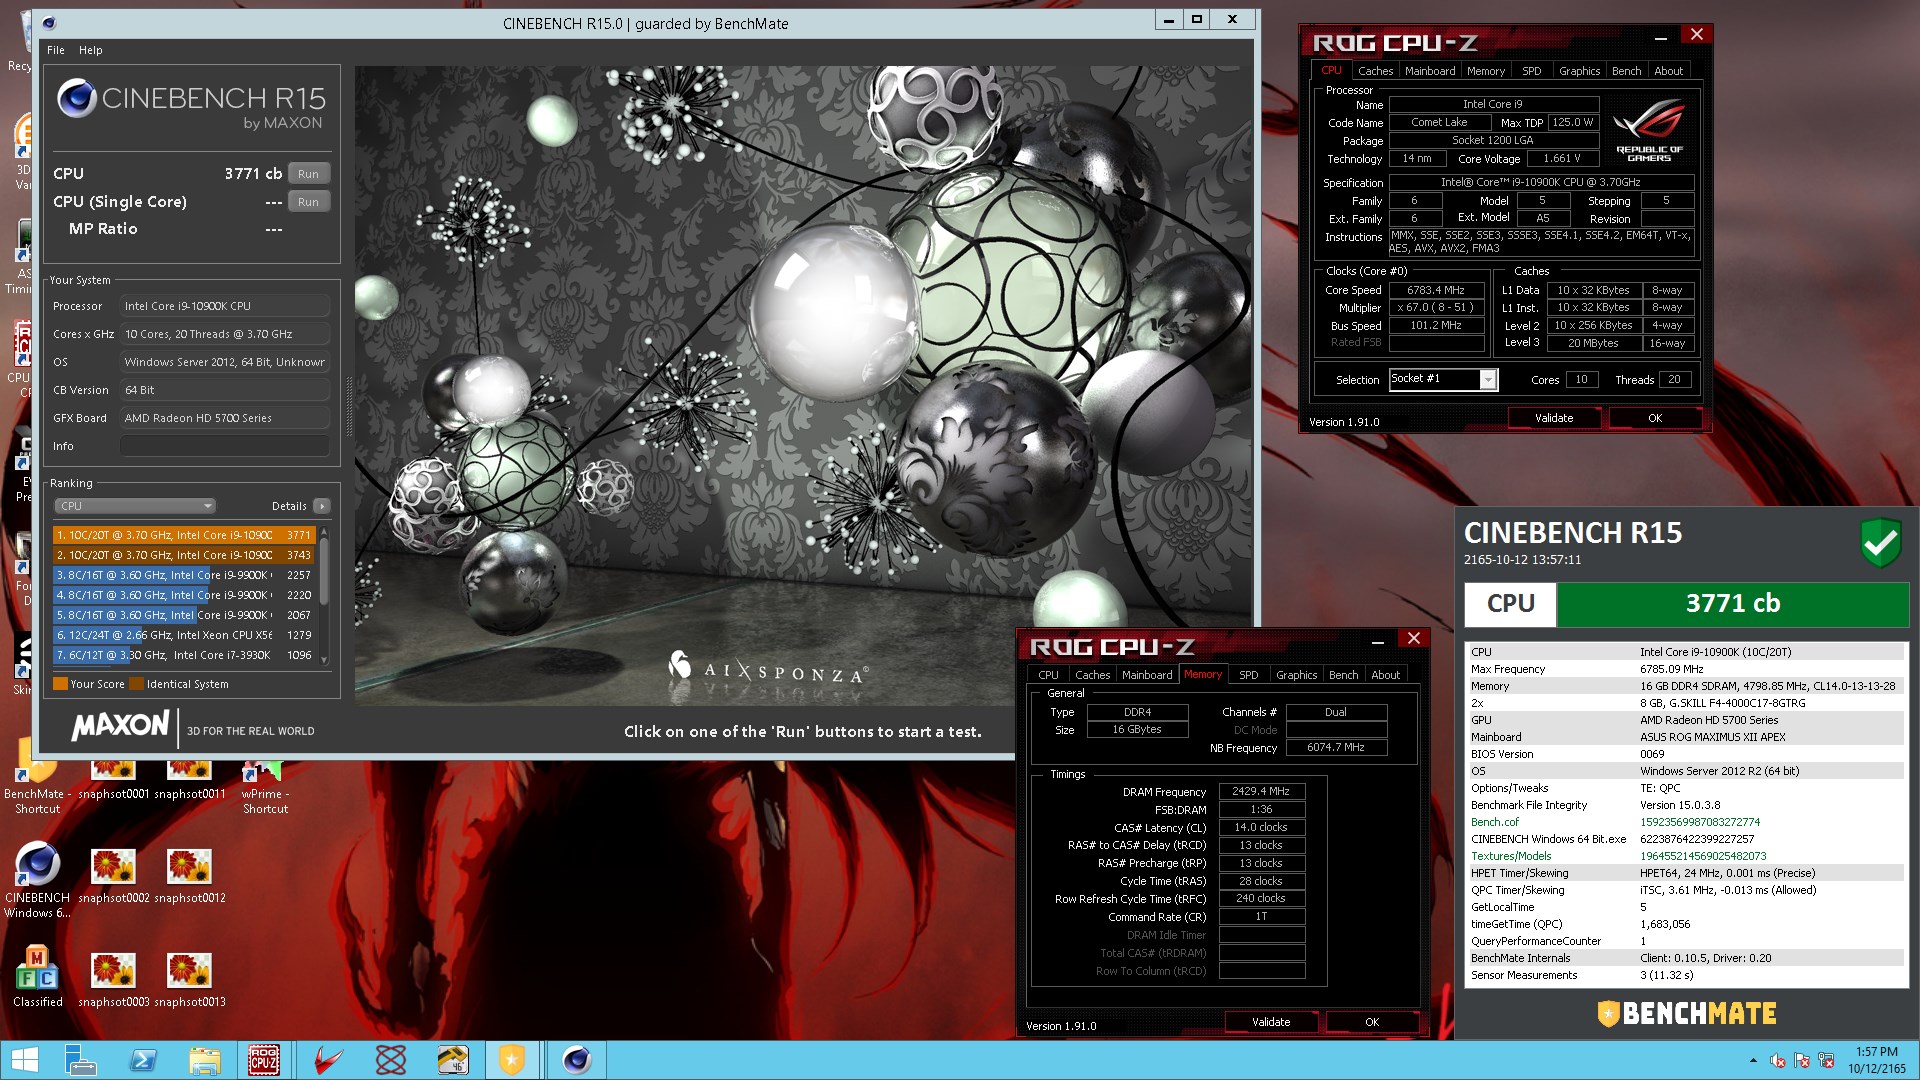
Task: Switch to Memory tab in upper CPU-Z
Action: point(1486,71)
